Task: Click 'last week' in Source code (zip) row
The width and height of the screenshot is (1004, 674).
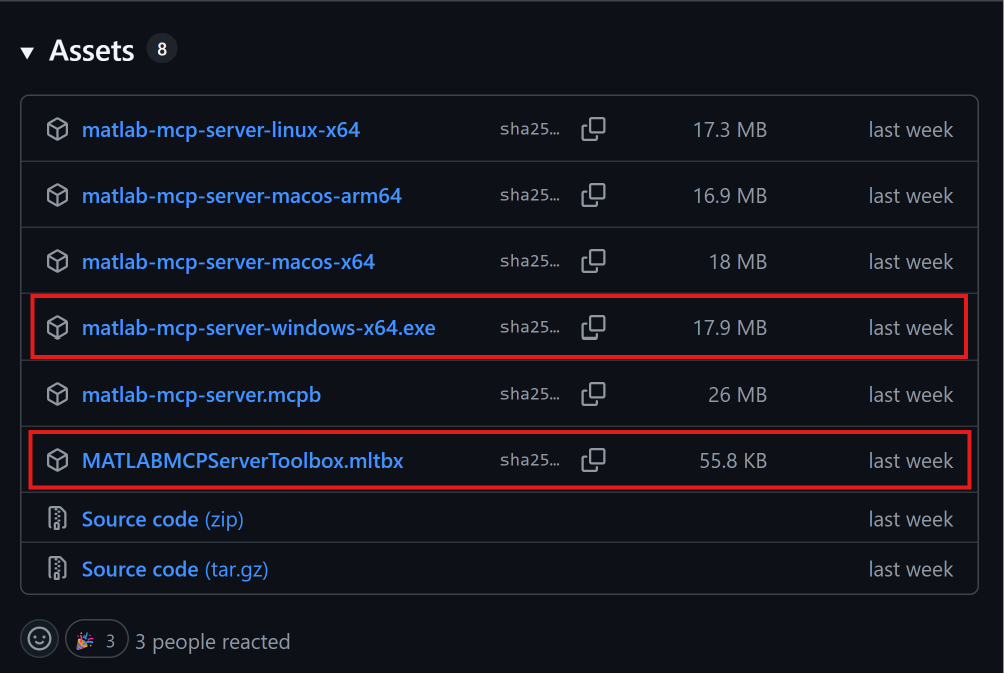Action: (911, 519)
